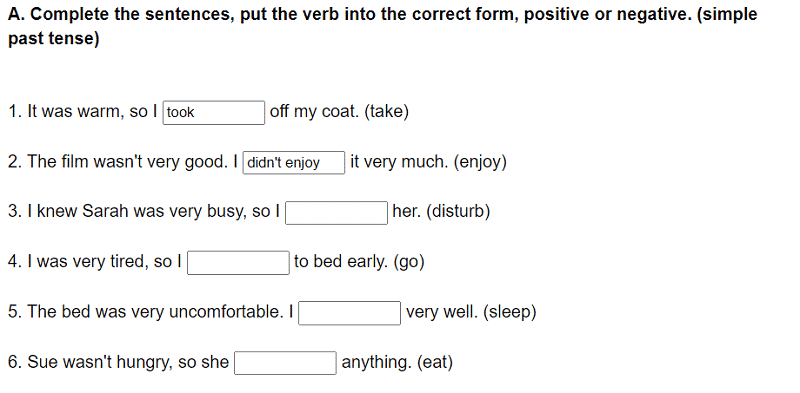Click the text 'It was warm, so I'

pyautogui.click(x=92, y=111)
